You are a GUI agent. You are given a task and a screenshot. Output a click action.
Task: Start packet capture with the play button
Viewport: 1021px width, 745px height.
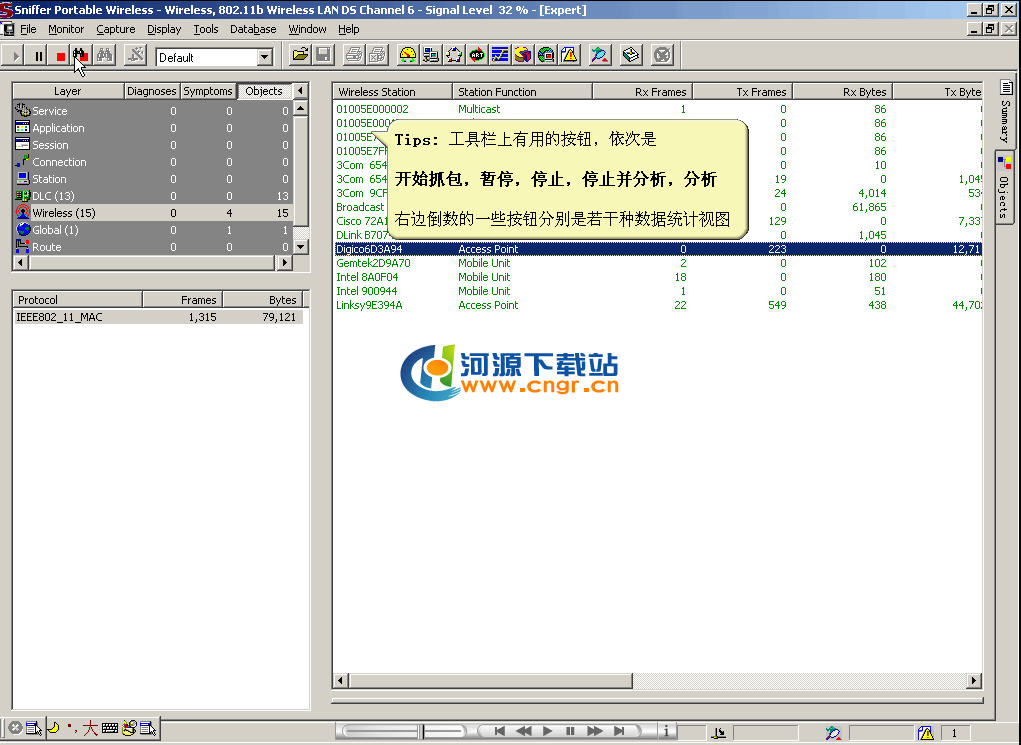click(16, 56)
